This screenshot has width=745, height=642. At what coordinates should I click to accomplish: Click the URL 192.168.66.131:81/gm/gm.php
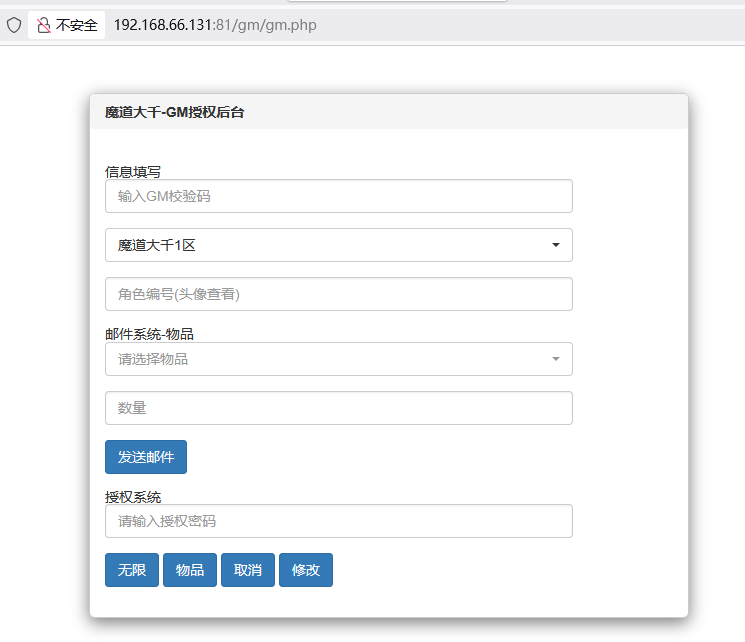click(215, 25)
